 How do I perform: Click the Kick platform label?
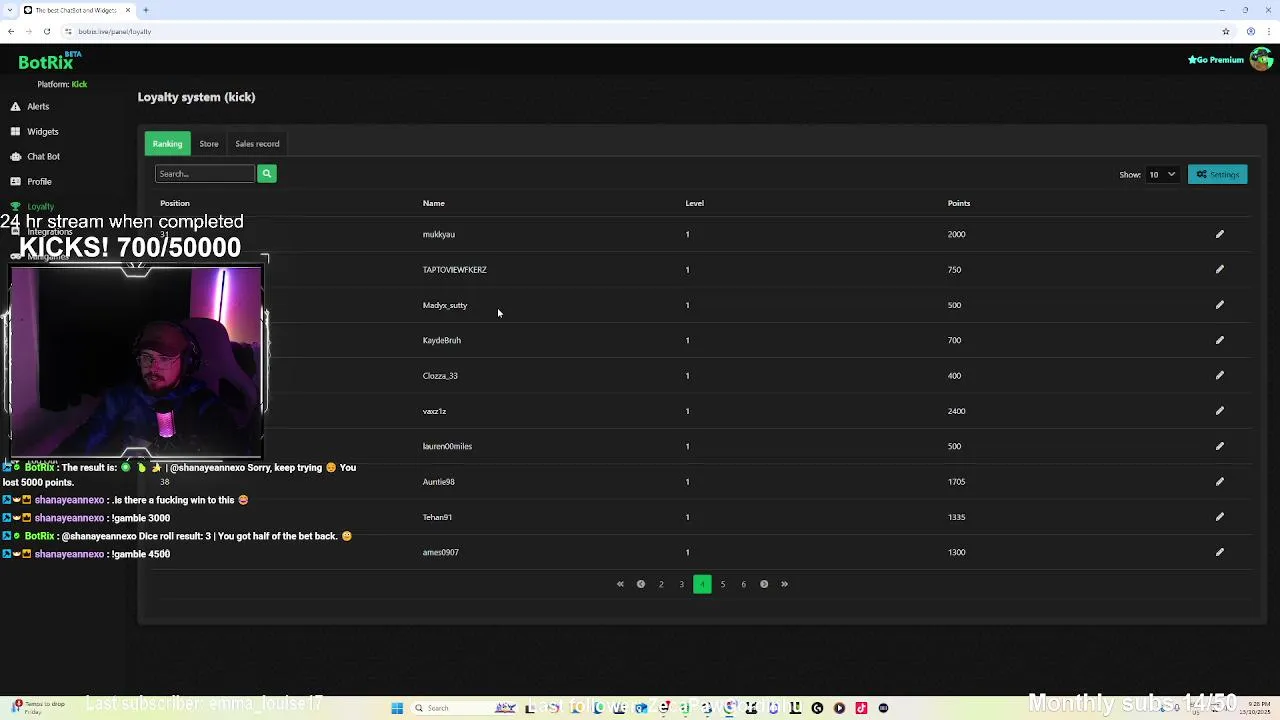coord(79,84)
